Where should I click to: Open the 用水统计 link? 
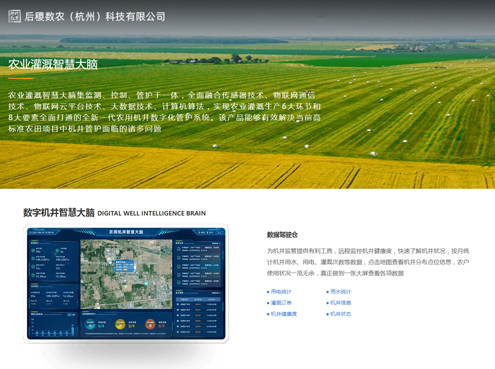pyautogui.click(x=340, y=292)
